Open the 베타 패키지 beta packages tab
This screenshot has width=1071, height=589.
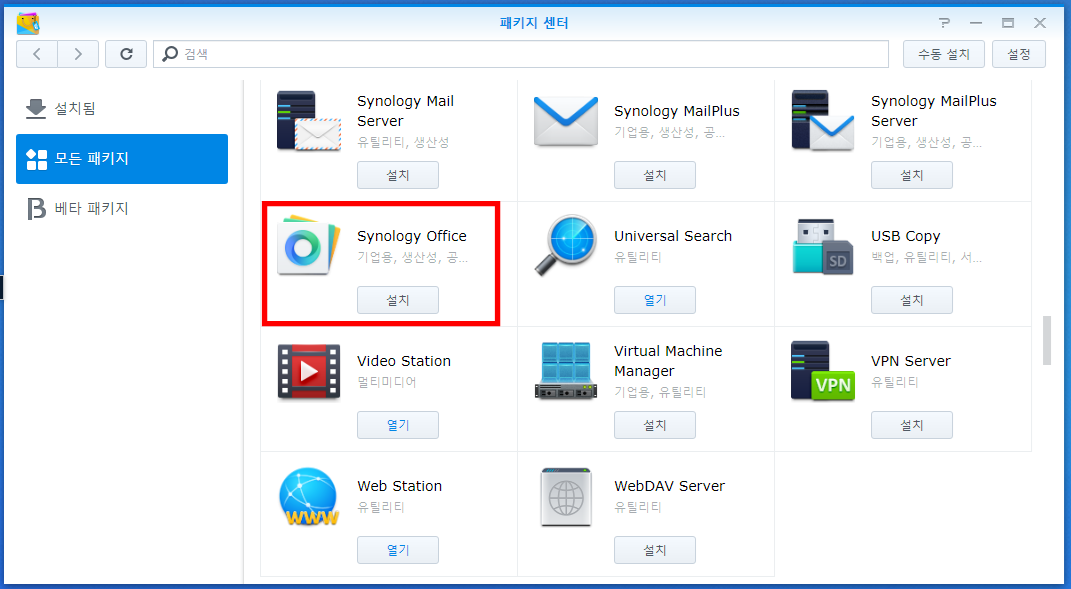click(122, 208)
